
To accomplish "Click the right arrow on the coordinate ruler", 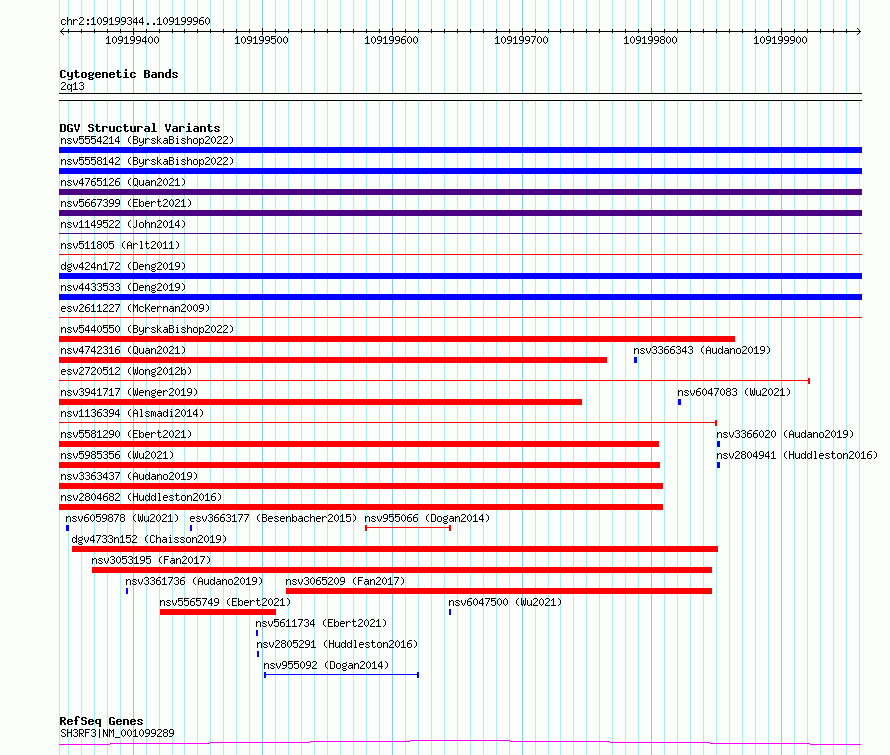I will 858,32.
